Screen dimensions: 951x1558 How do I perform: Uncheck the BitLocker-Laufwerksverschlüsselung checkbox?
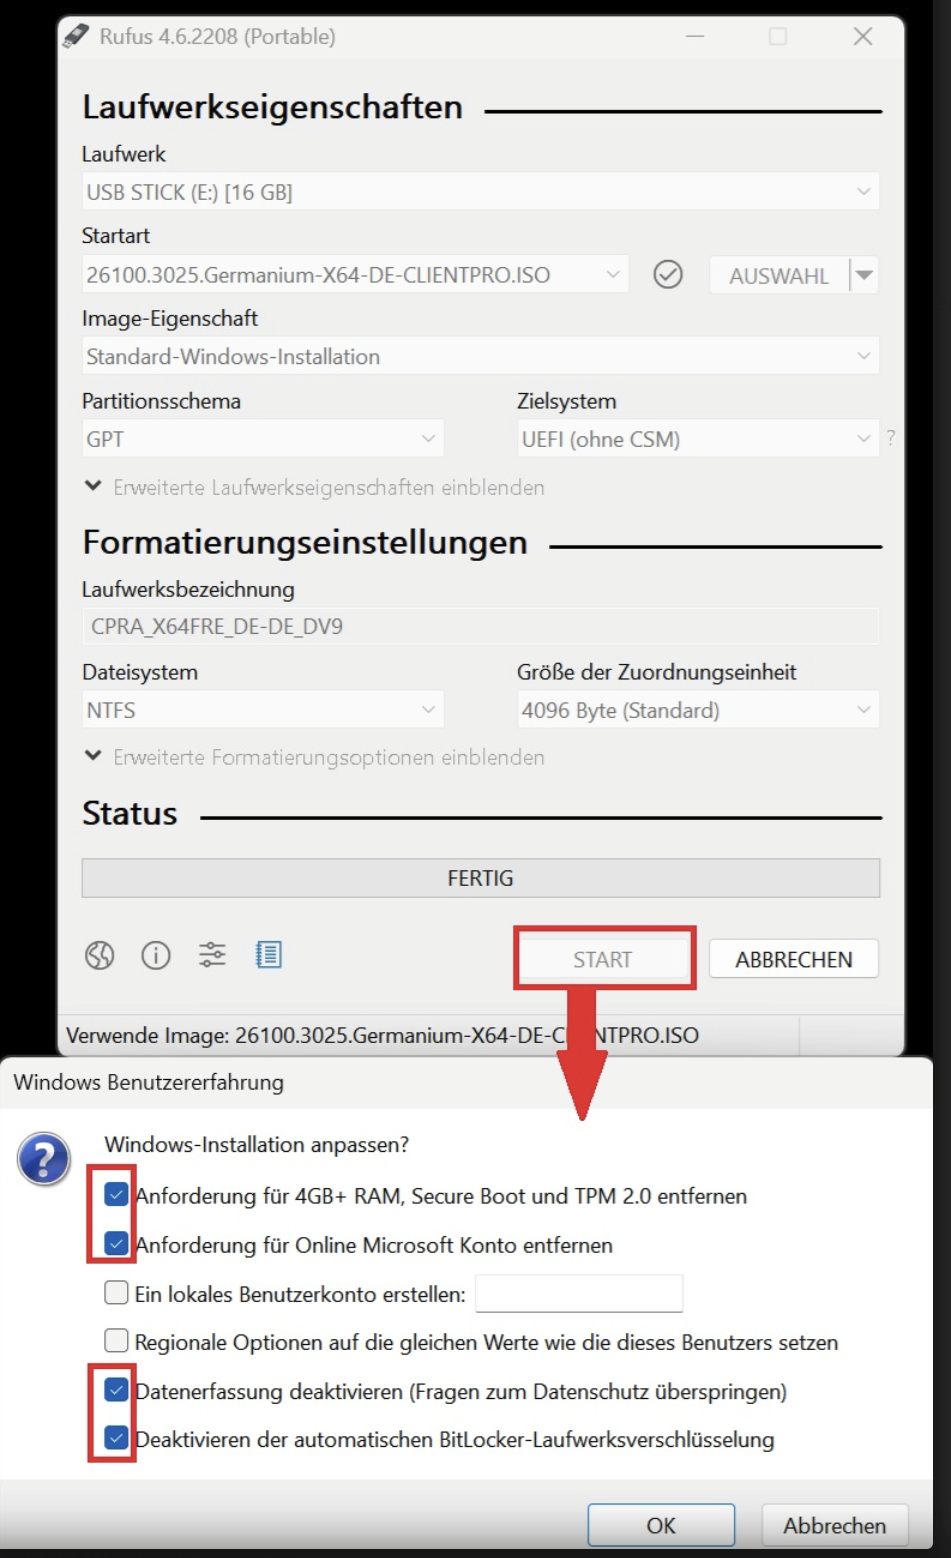[x=117, y=1438]
